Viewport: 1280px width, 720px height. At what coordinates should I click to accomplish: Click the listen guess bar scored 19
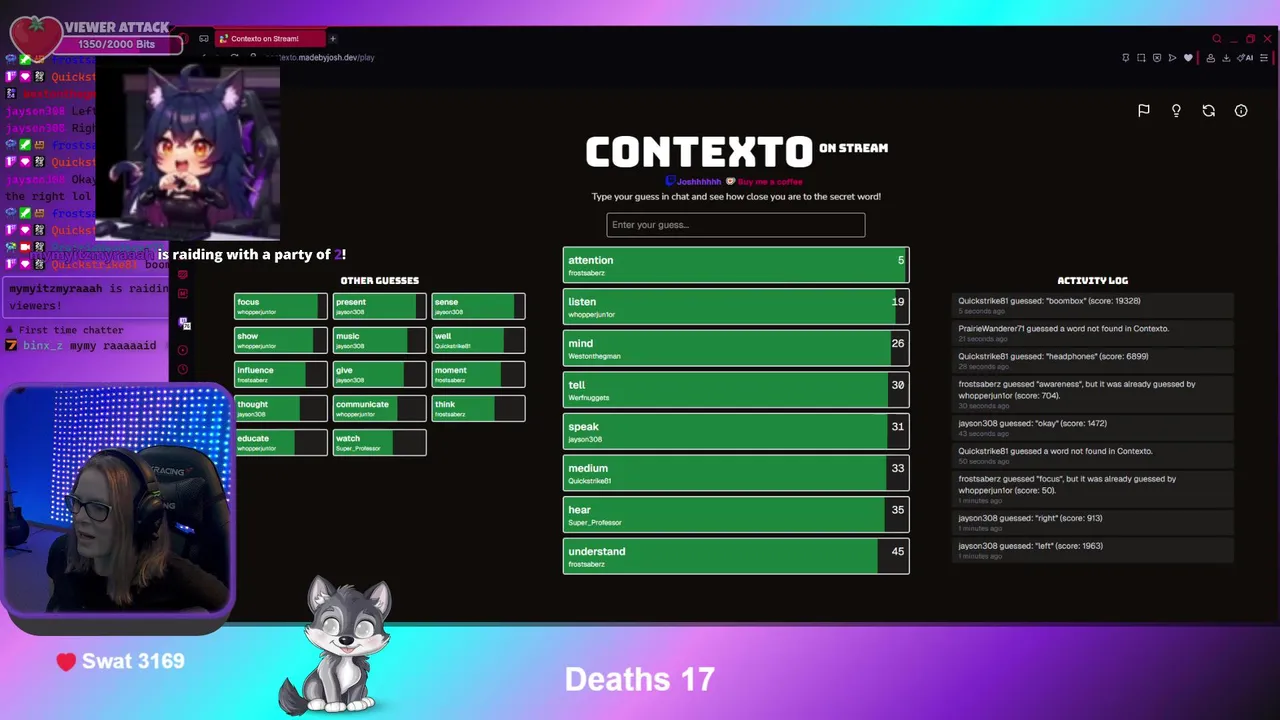coord(736,307)
